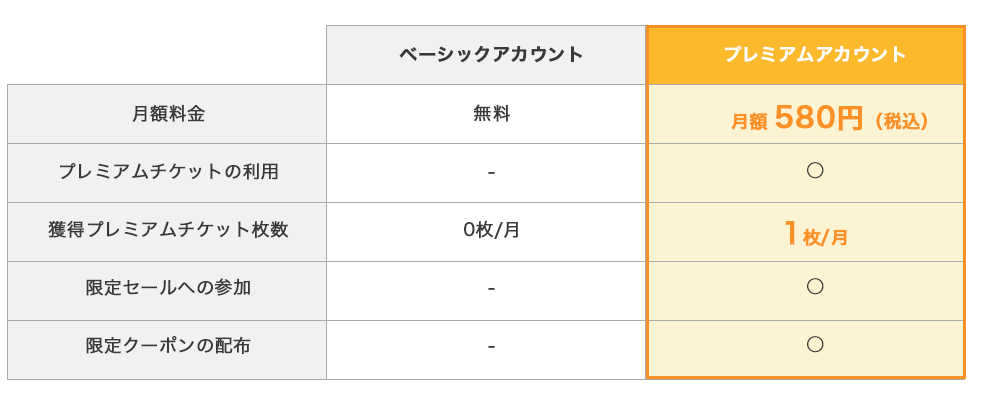Click the dash in basic 限定クーポンの配布 cell
The image size is (982, 394).
point(491,346)
